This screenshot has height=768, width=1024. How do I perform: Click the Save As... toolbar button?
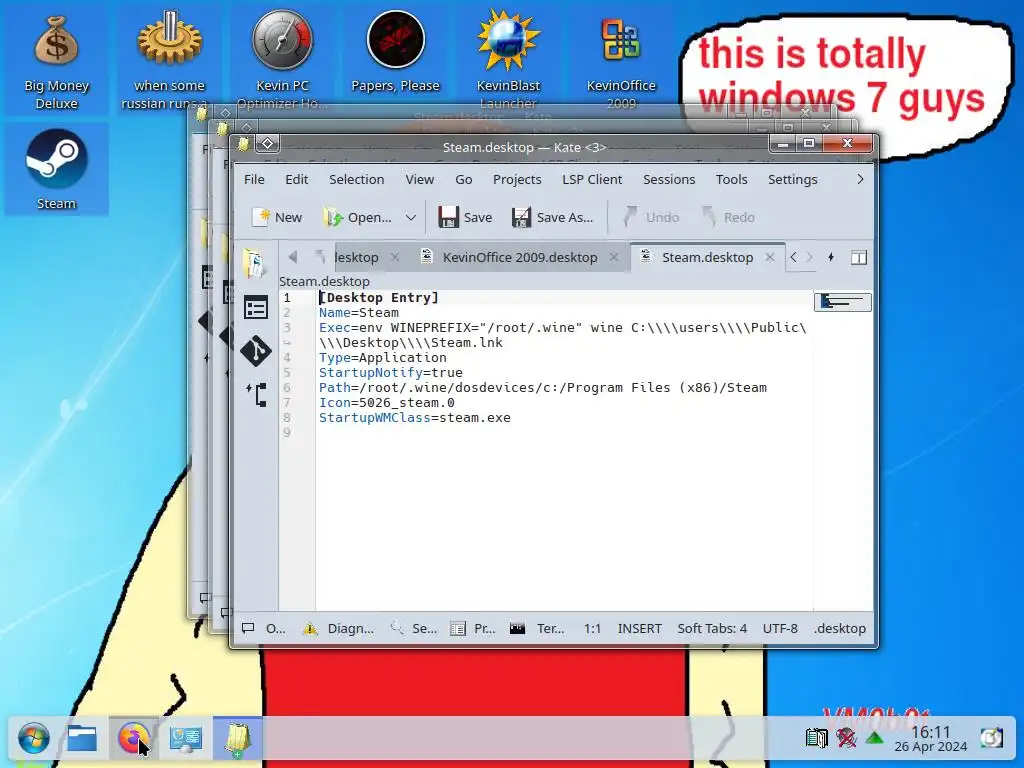[552, 217]
